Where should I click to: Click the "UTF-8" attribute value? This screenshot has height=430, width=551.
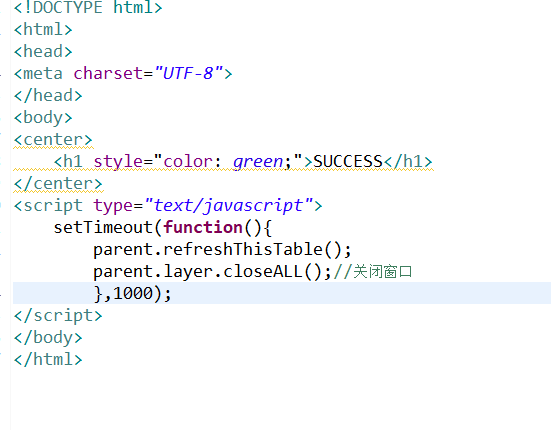pos(189,73)
